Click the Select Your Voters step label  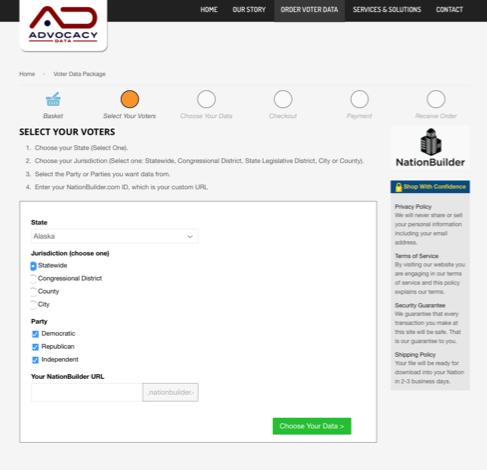pyautogui.click(x=130, y=116)
